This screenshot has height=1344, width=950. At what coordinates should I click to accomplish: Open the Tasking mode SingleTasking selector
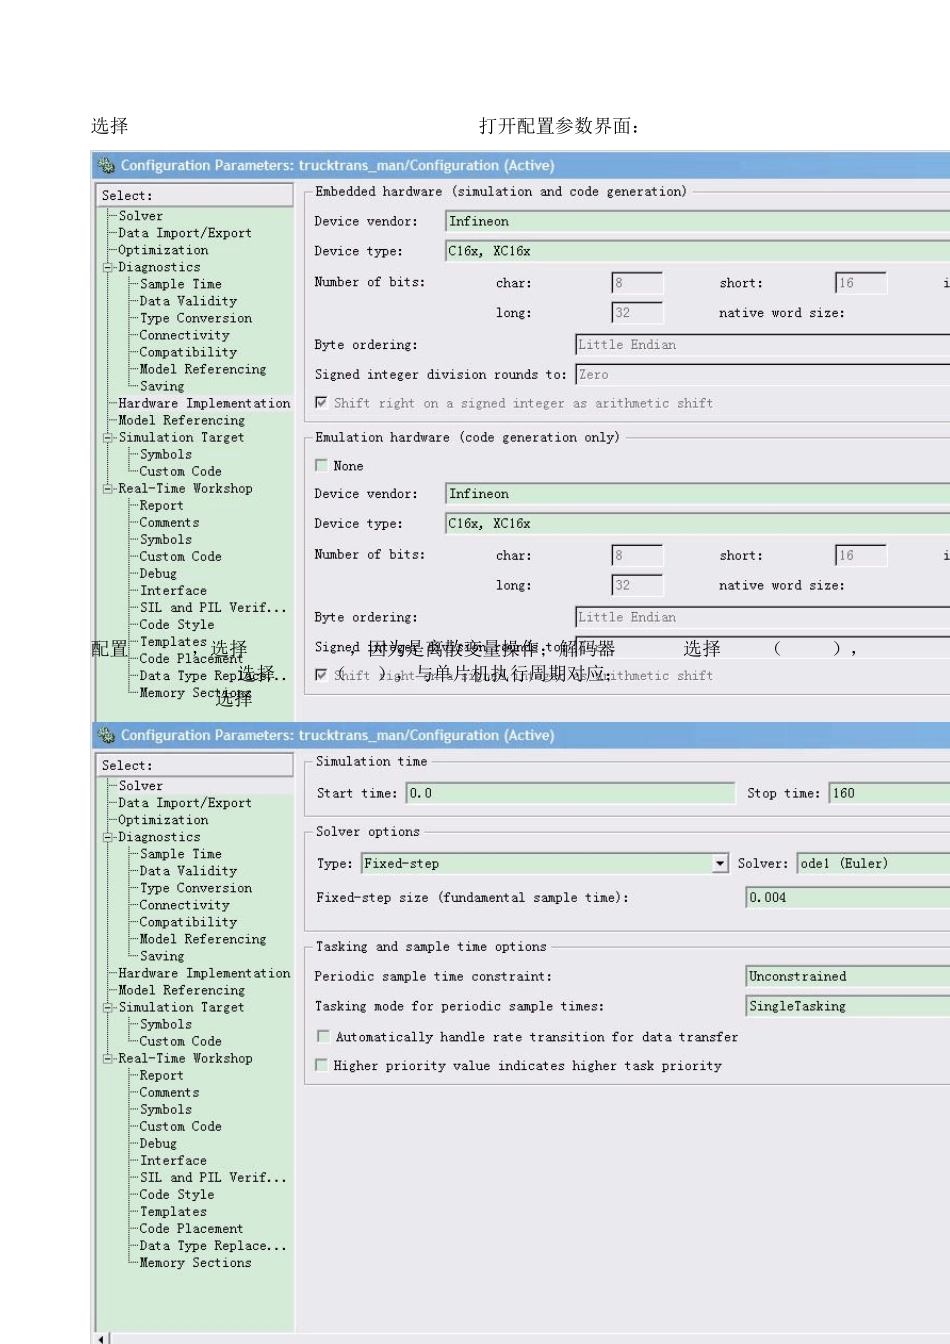(x=846, y=1006)
